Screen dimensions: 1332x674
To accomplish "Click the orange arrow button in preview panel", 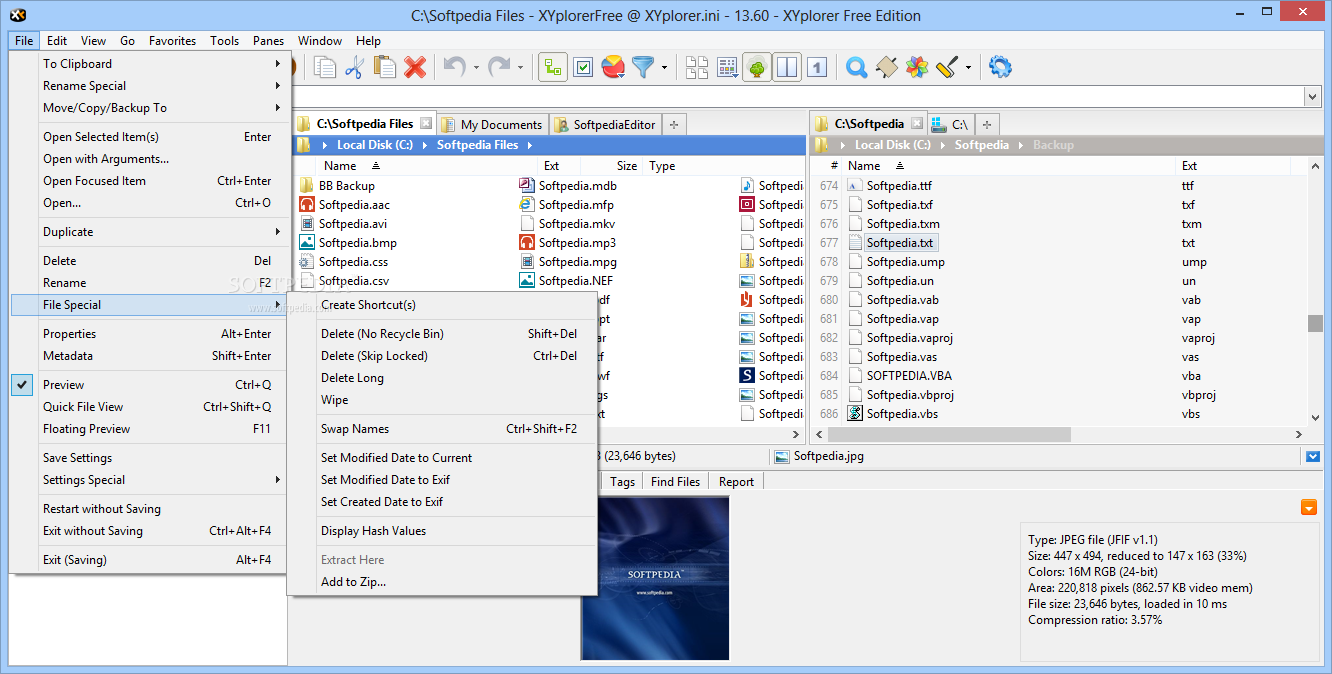I will (x=1309, y=508).
